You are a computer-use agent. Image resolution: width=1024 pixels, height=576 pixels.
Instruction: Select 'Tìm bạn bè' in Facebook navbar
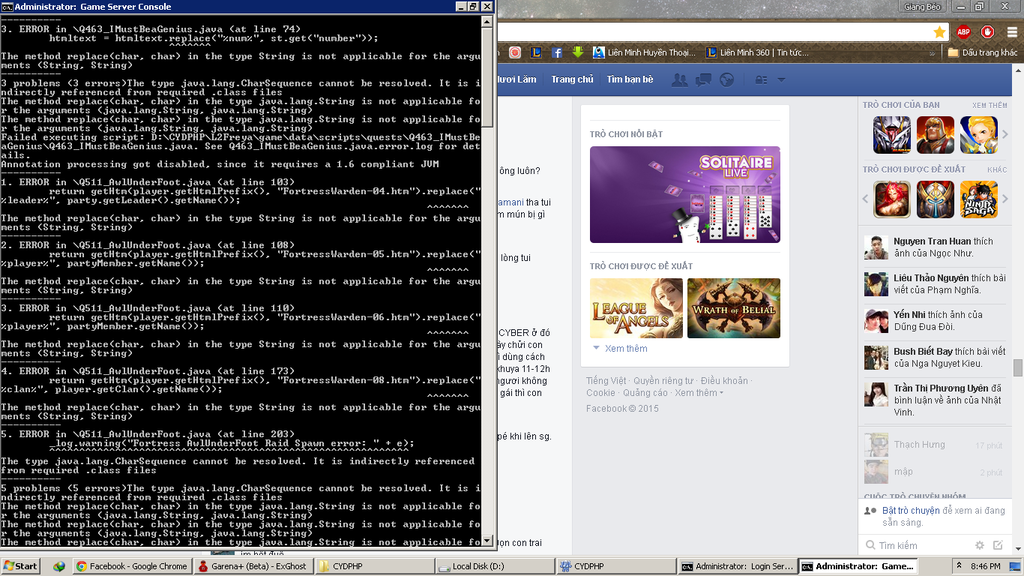coord(629,79)
